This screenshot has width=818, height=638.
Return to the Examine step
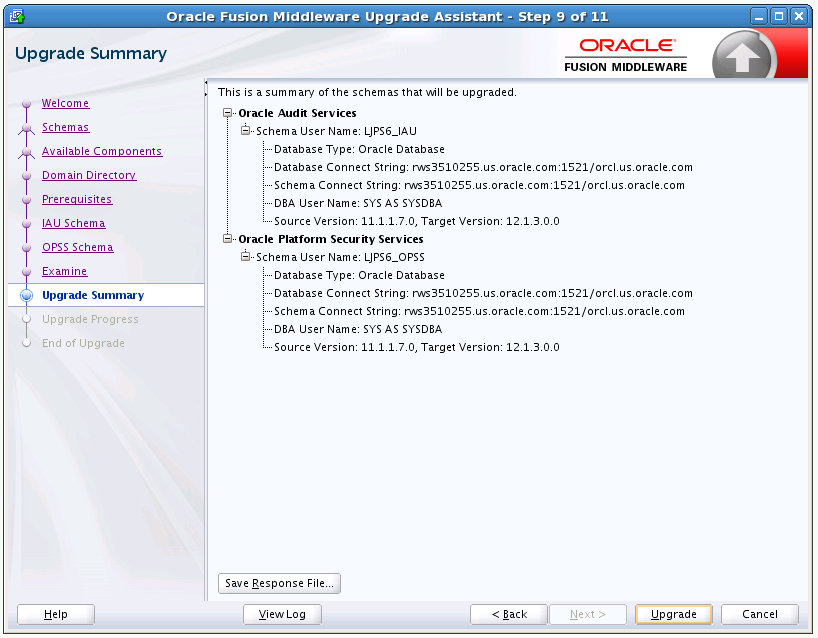[64, 271]
